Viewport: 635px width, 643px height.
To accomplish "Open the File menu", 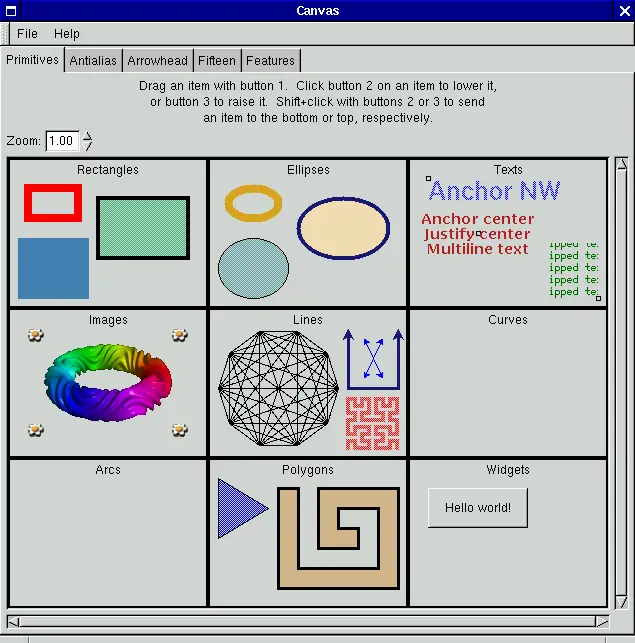I will tap(27, 34).
